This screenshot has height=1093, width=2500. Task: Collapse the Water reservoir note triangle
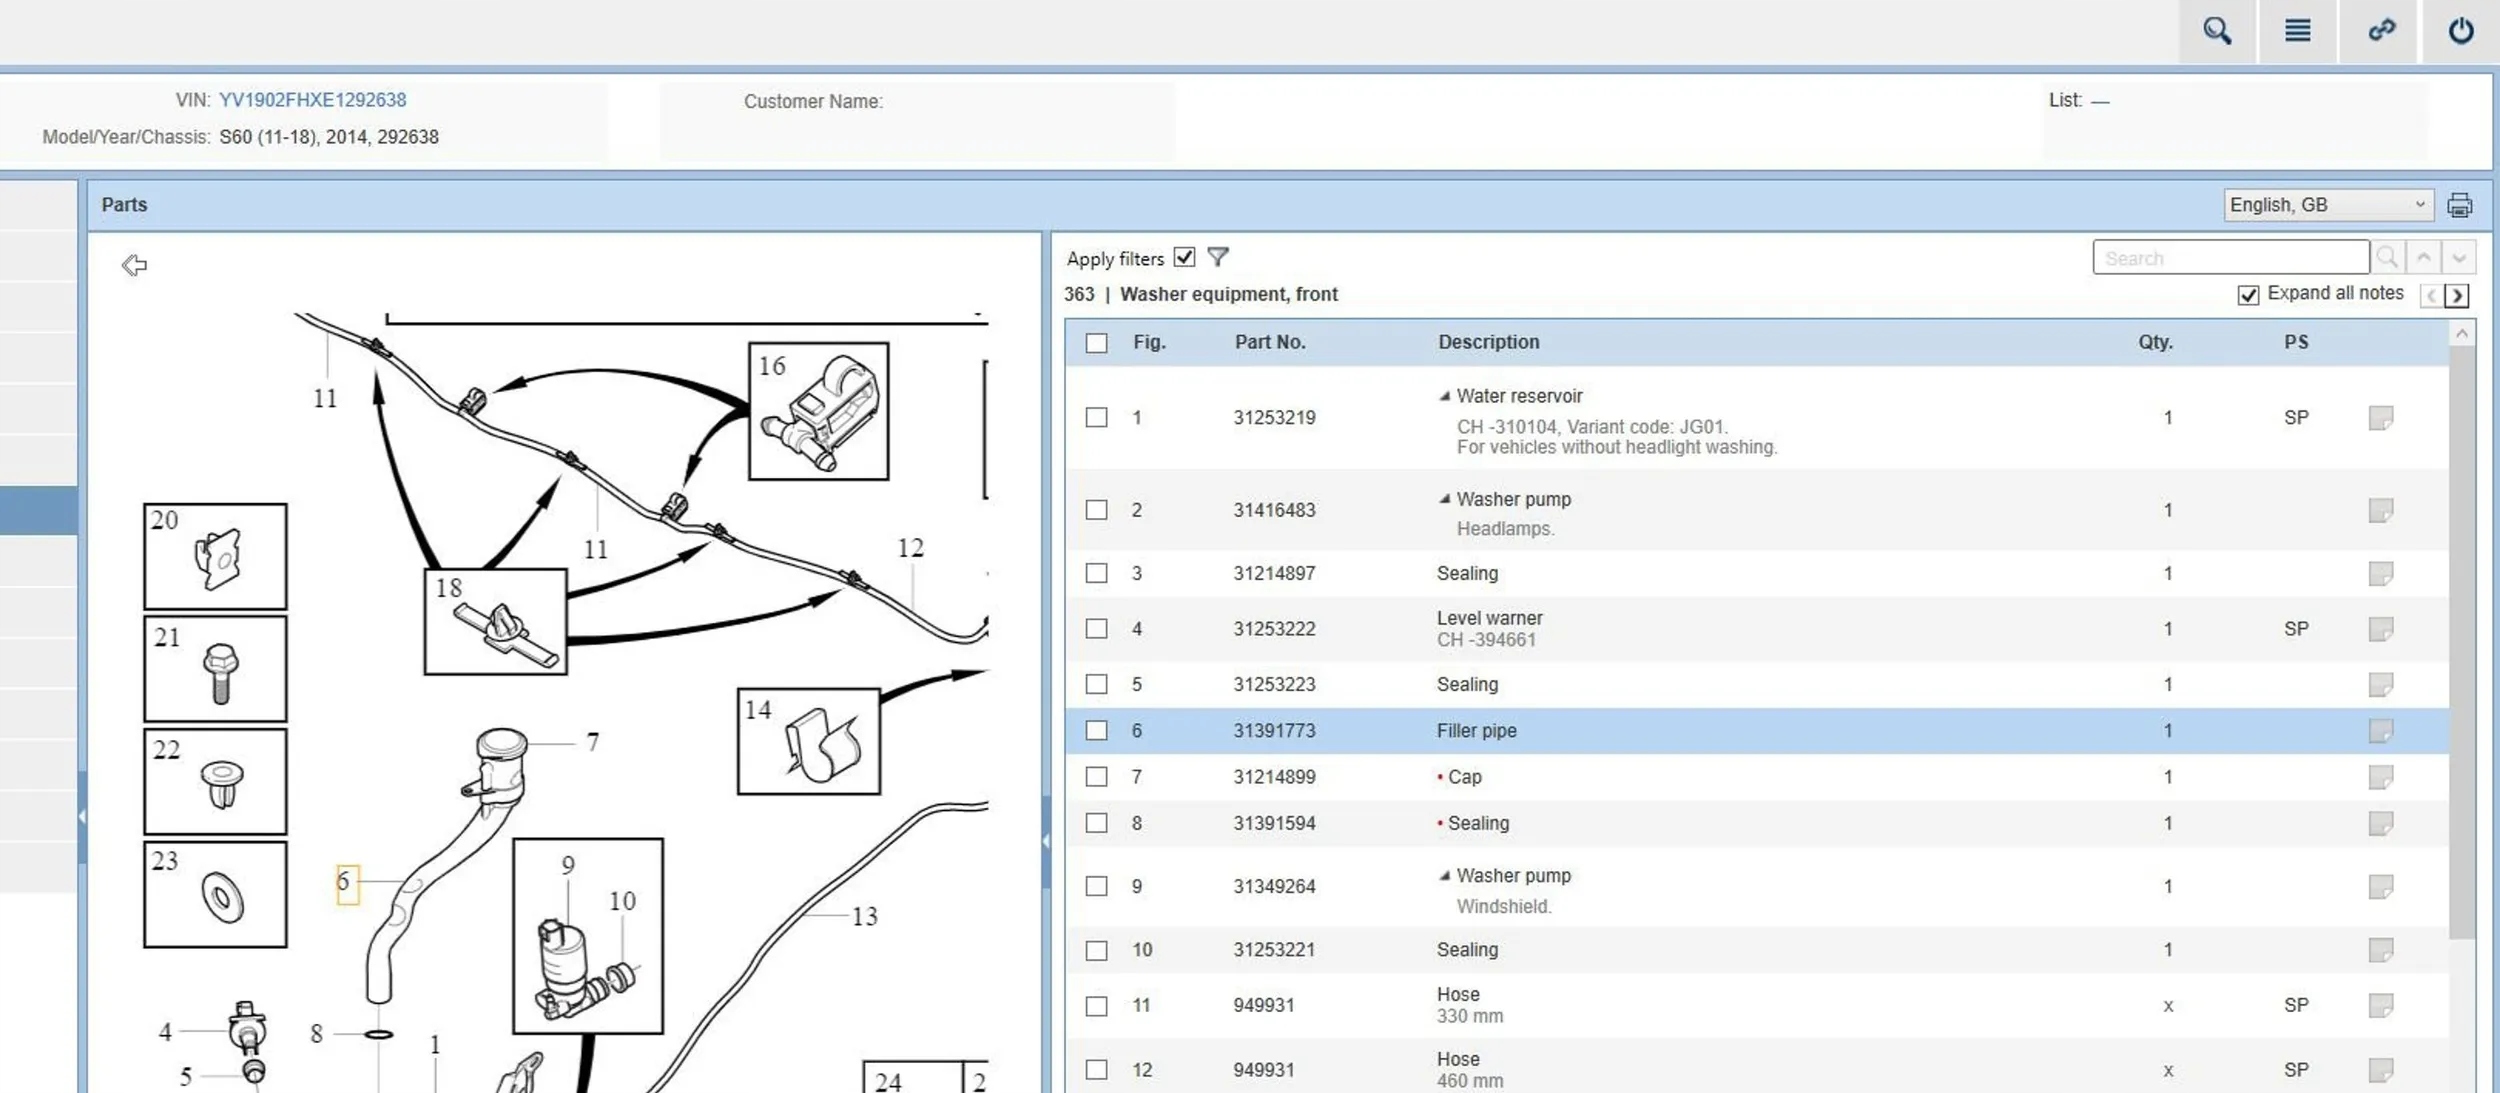pos(1444,396)
